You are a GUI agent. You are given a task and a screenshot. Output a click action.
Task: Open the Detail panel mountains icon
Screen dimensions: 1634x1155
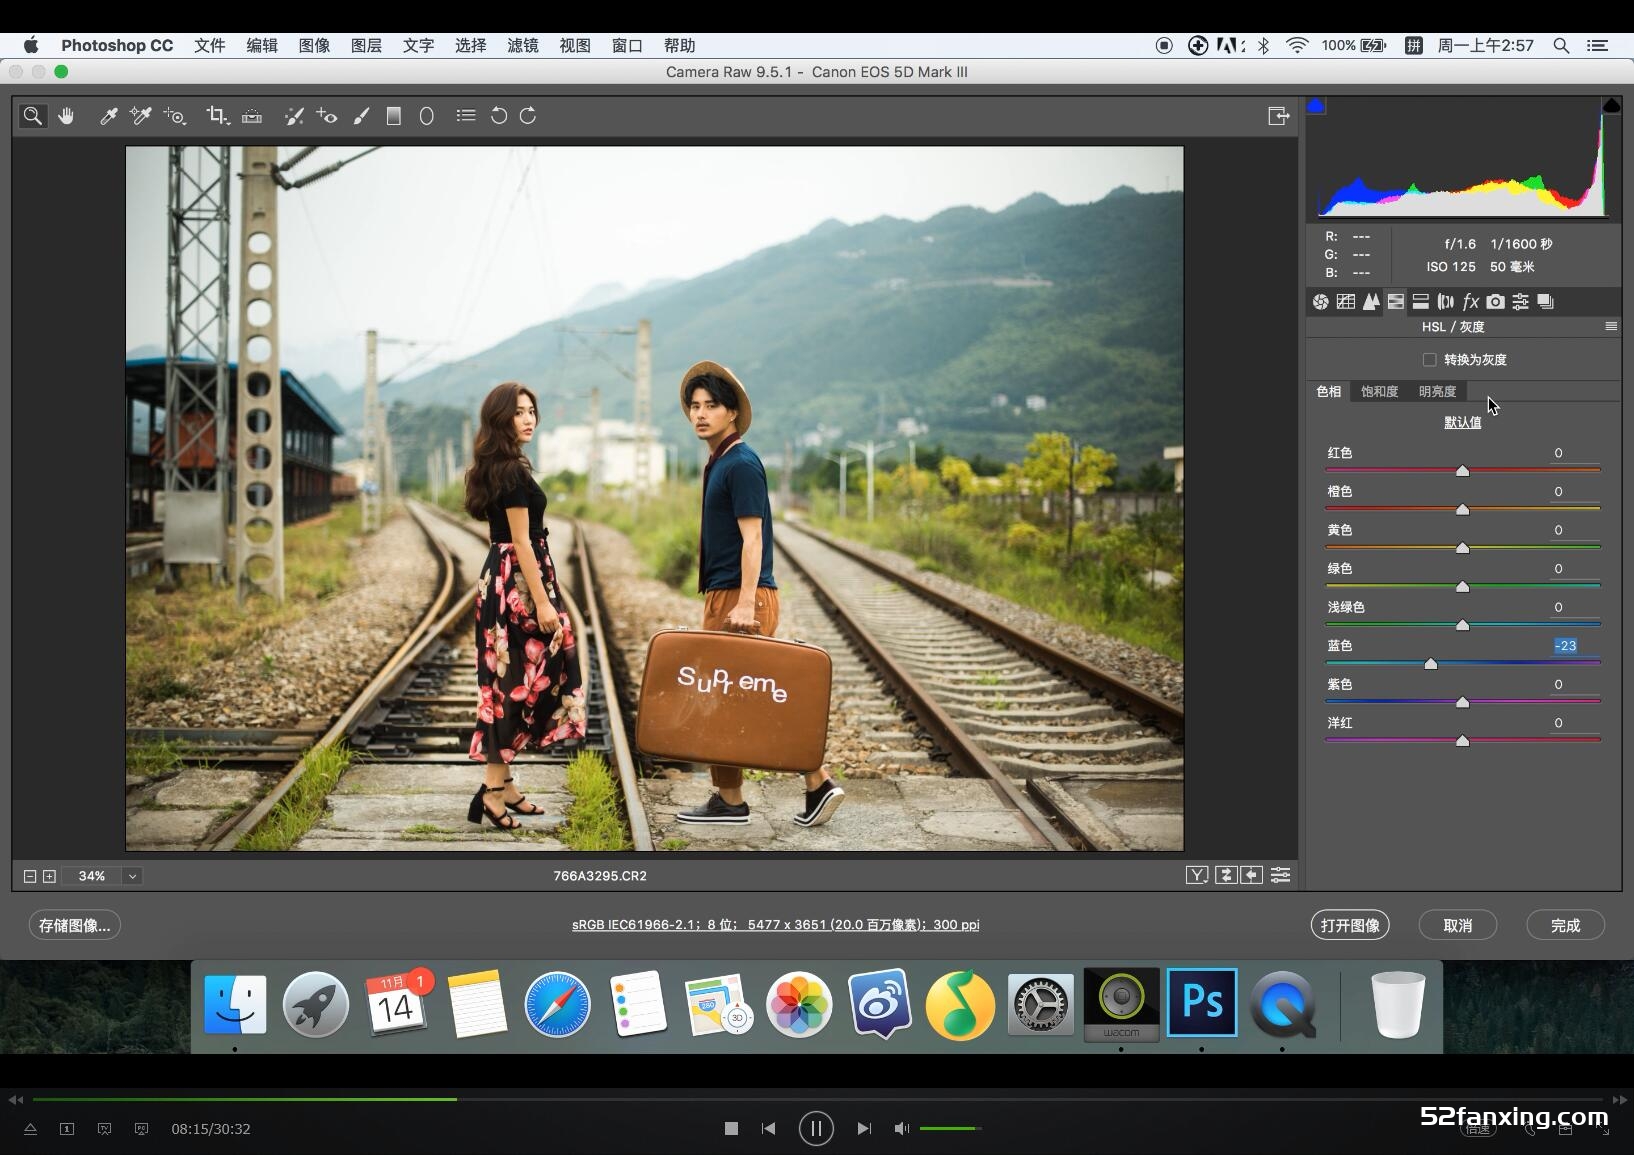coord(1371,302)
